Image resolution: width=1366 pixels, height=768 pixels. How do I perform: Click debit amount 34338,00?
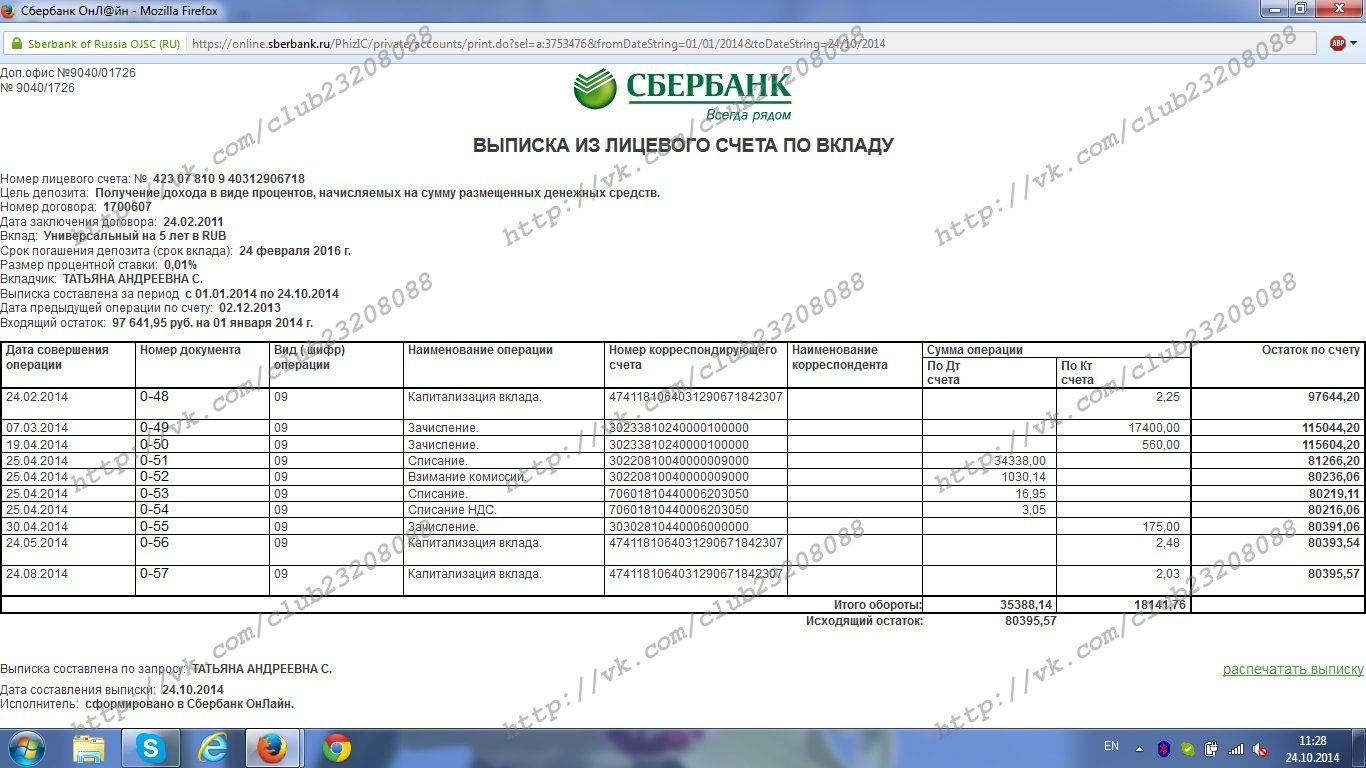[1020, 461]
